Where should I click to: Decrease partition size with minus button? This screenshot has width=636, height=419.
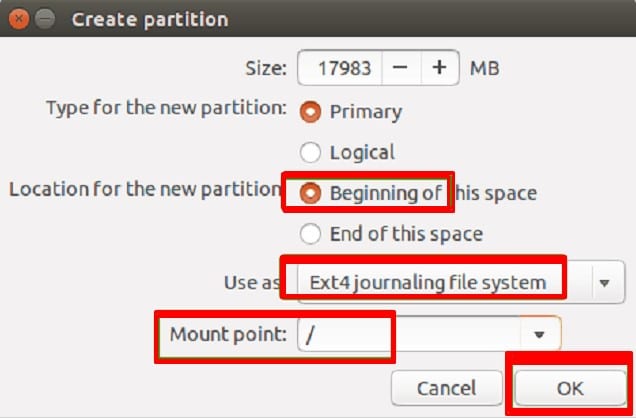pyautogui.click(x=400, y=68)
